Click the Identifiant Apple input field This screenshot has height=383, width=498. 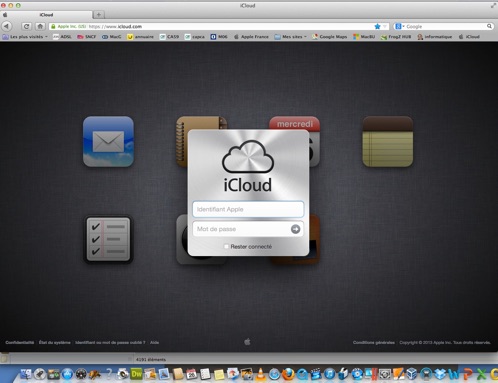pos(248,209)
